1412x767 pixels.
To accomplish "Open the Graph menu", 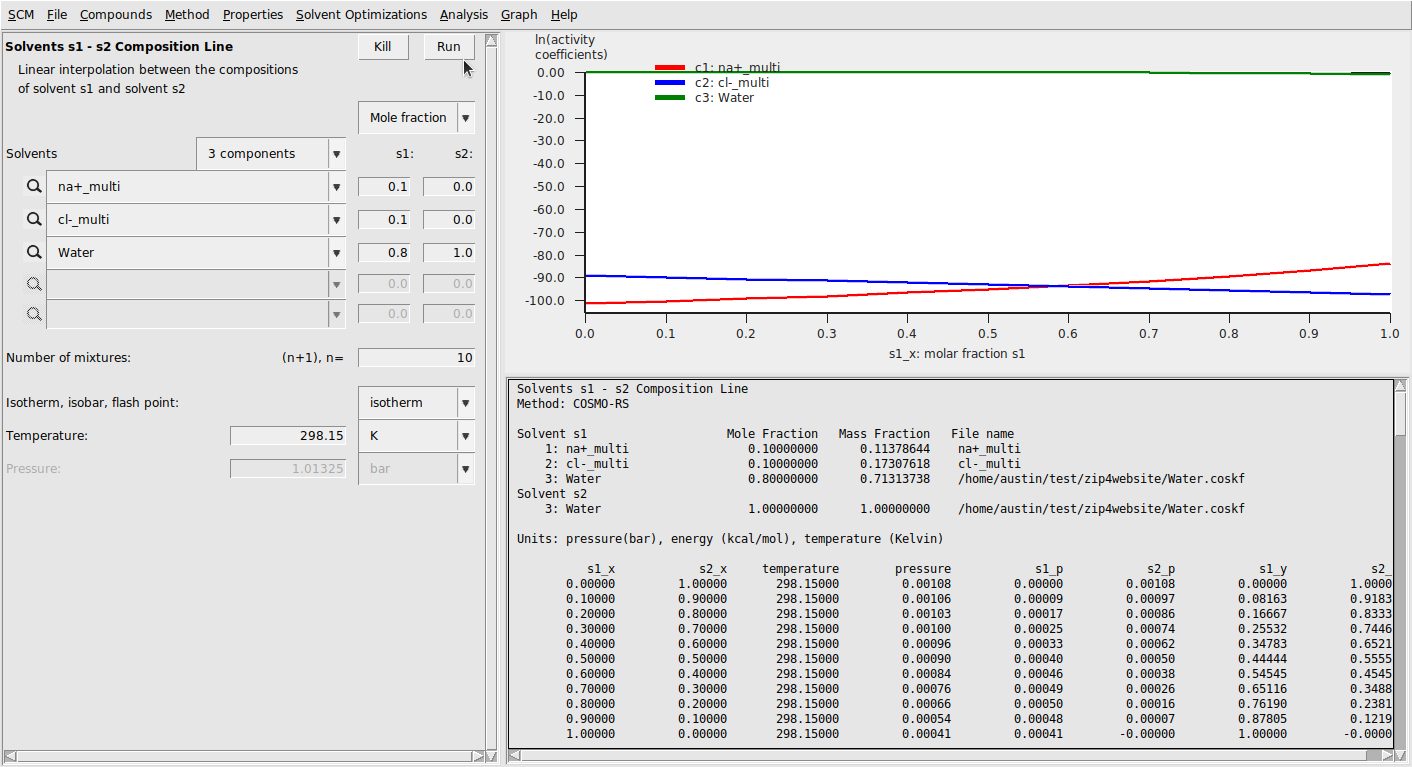I will (x=519, y=15).
